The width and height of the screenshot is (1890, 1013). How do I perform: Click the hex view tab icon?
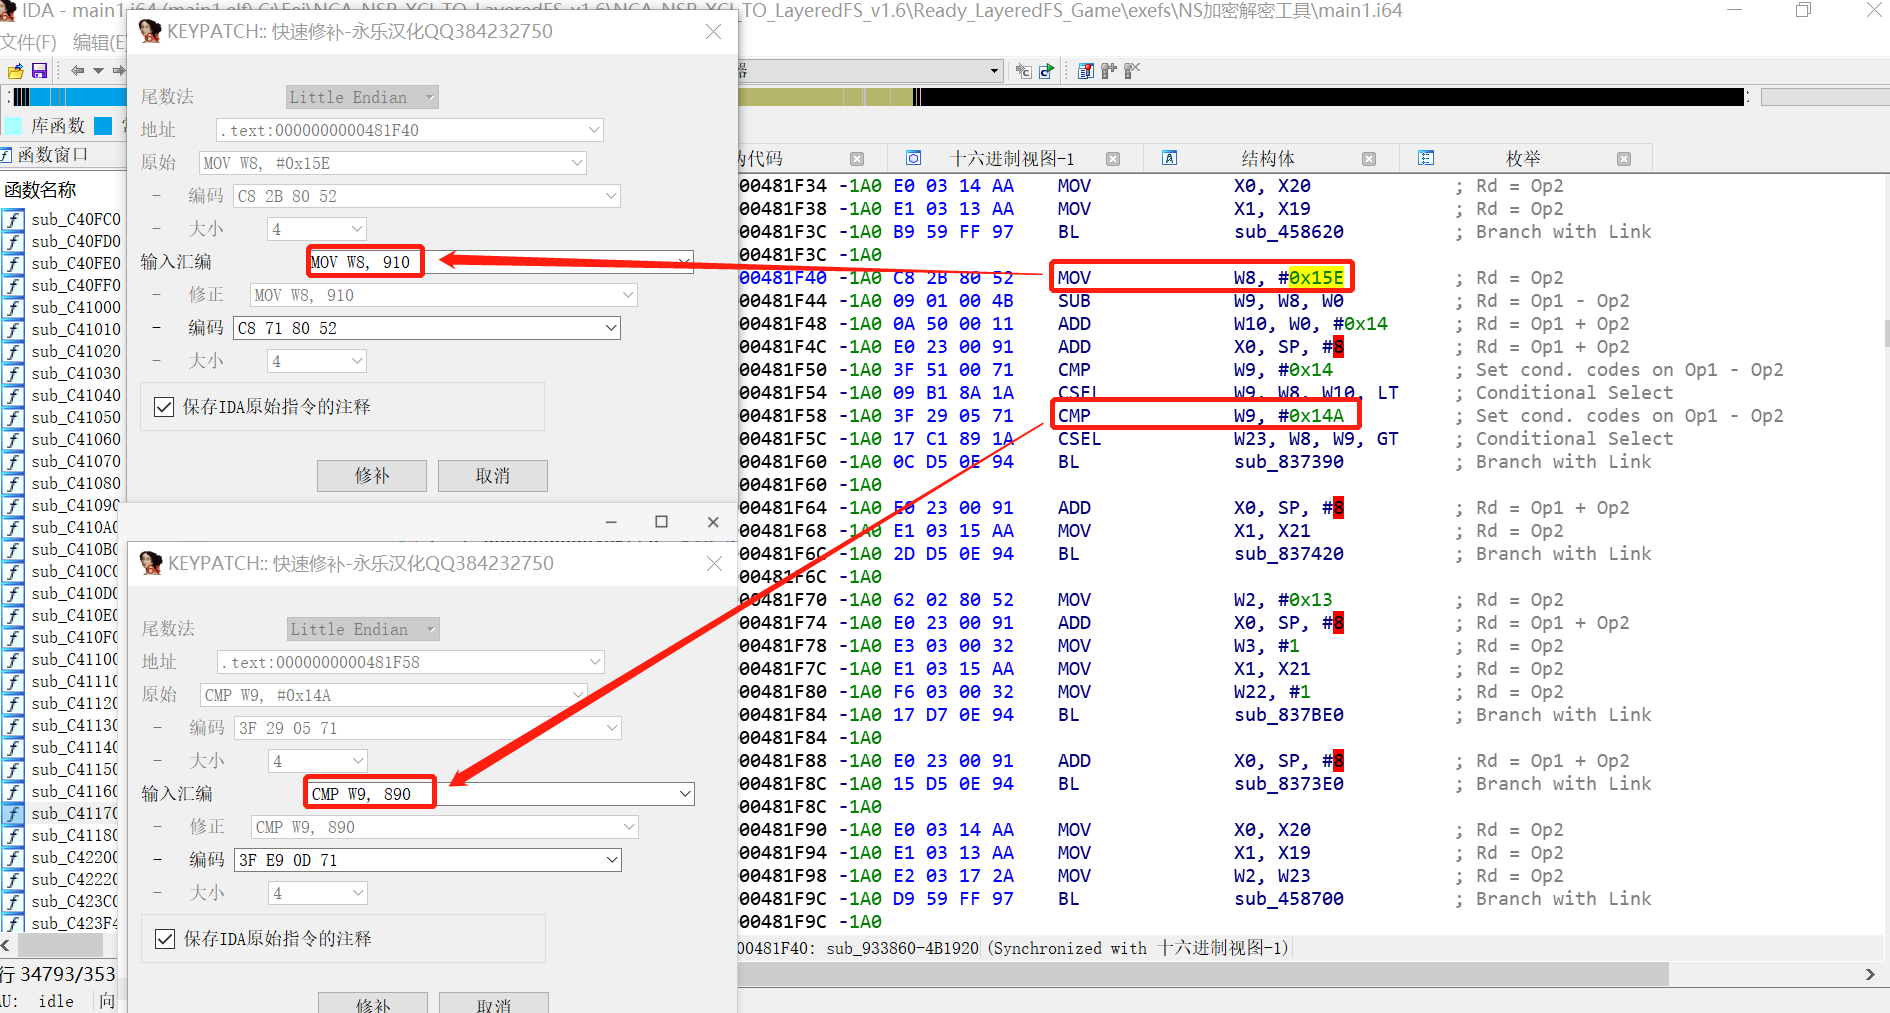click(x=914, y=158)
